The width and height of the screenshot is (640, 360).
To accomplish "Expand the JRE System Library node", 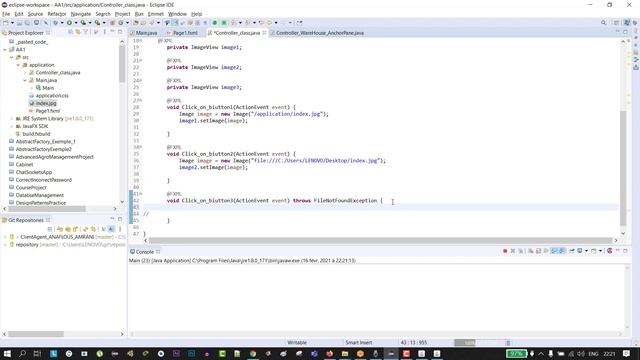I will 11,118.
